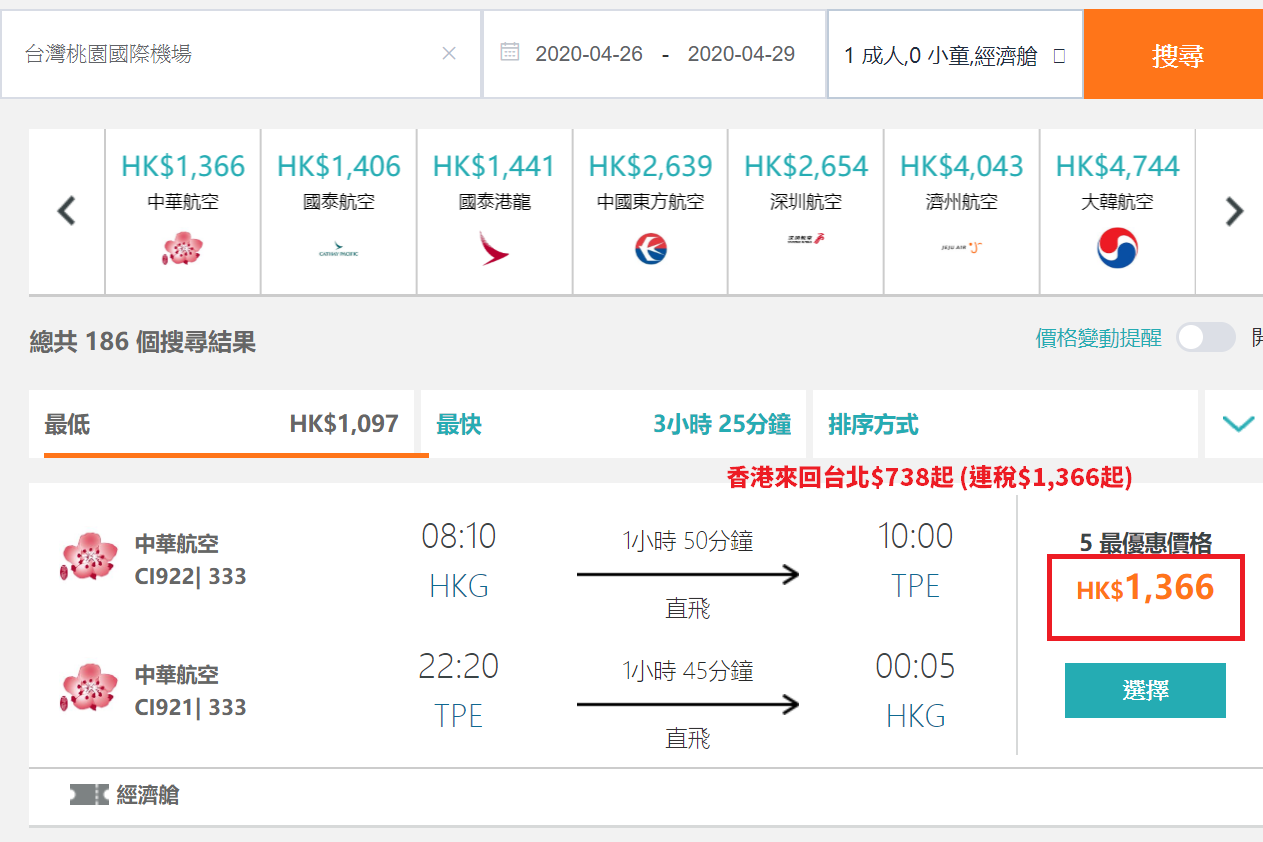Screen dimensions: 1263x842
Task: Click the 價格變動提醒 link text
Action: 1099,338
